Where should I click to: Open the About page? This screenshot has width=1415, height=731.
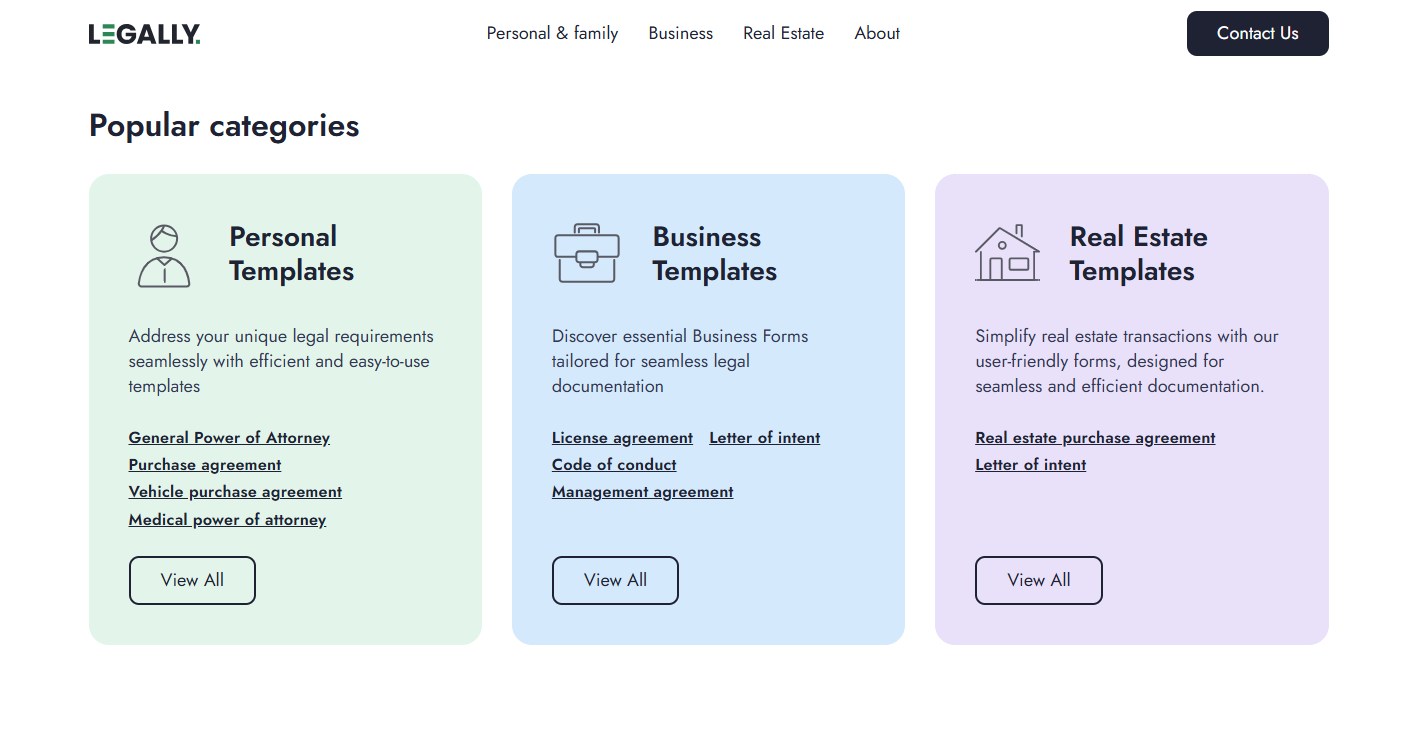[877, 33]
